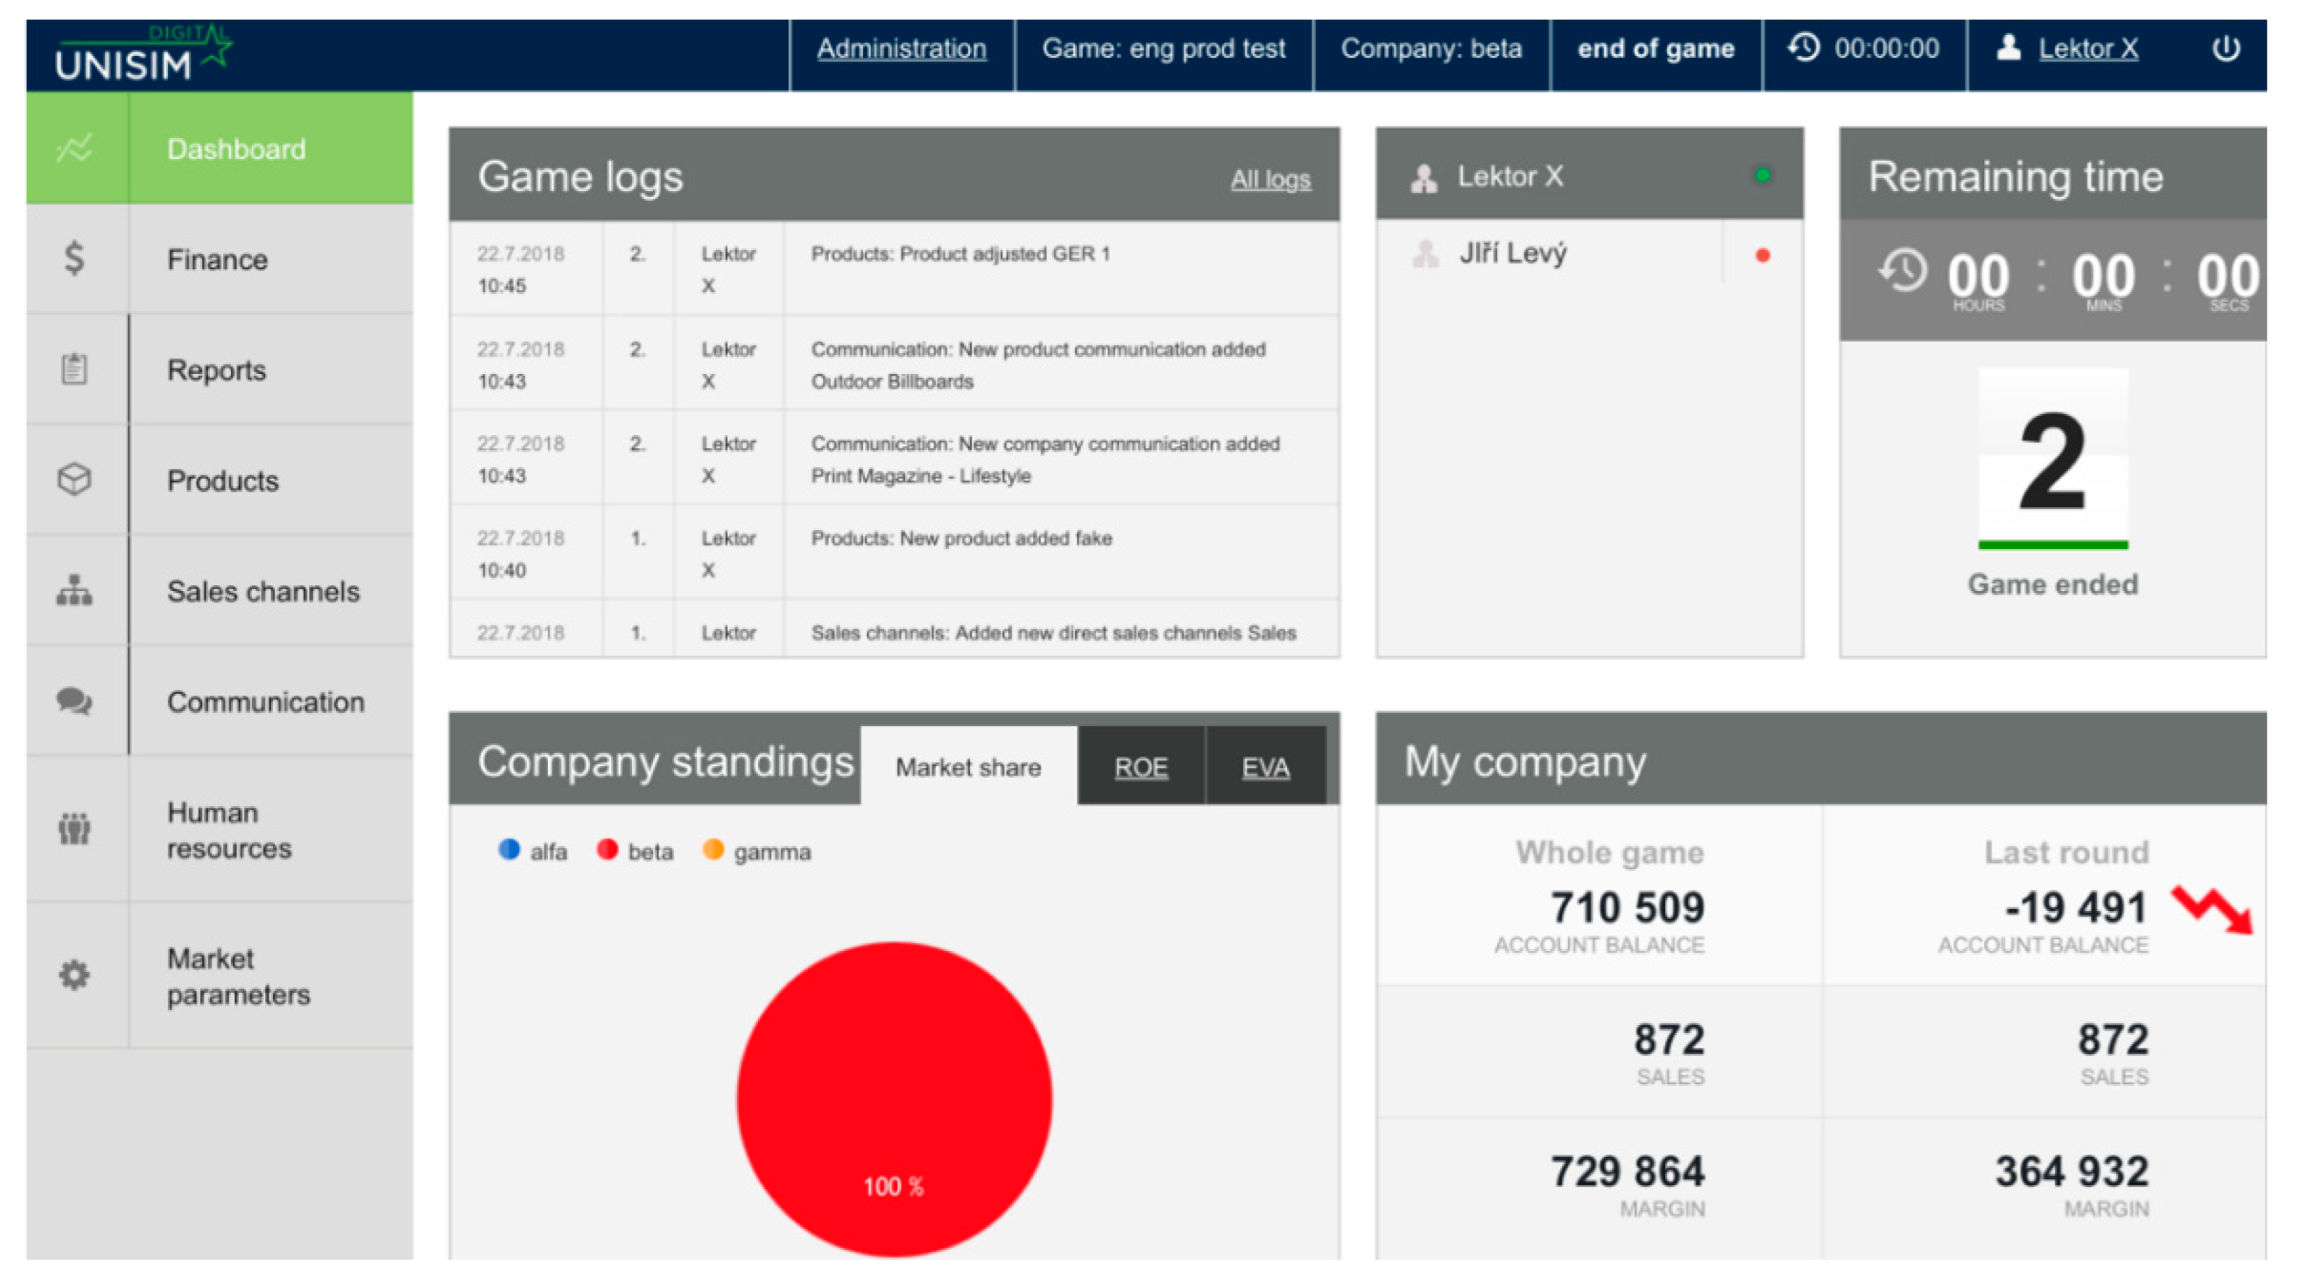Image resolution: width=2297 pixels, height=1278 pixels.
Task: Click the power logout icon
Action: 2225,48
